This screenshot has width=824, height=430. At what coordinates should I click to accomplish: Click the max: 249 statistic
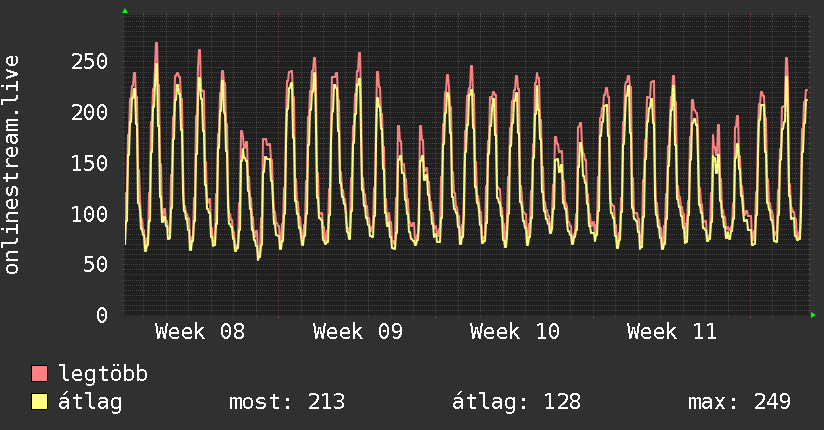(x=739, y=402)
